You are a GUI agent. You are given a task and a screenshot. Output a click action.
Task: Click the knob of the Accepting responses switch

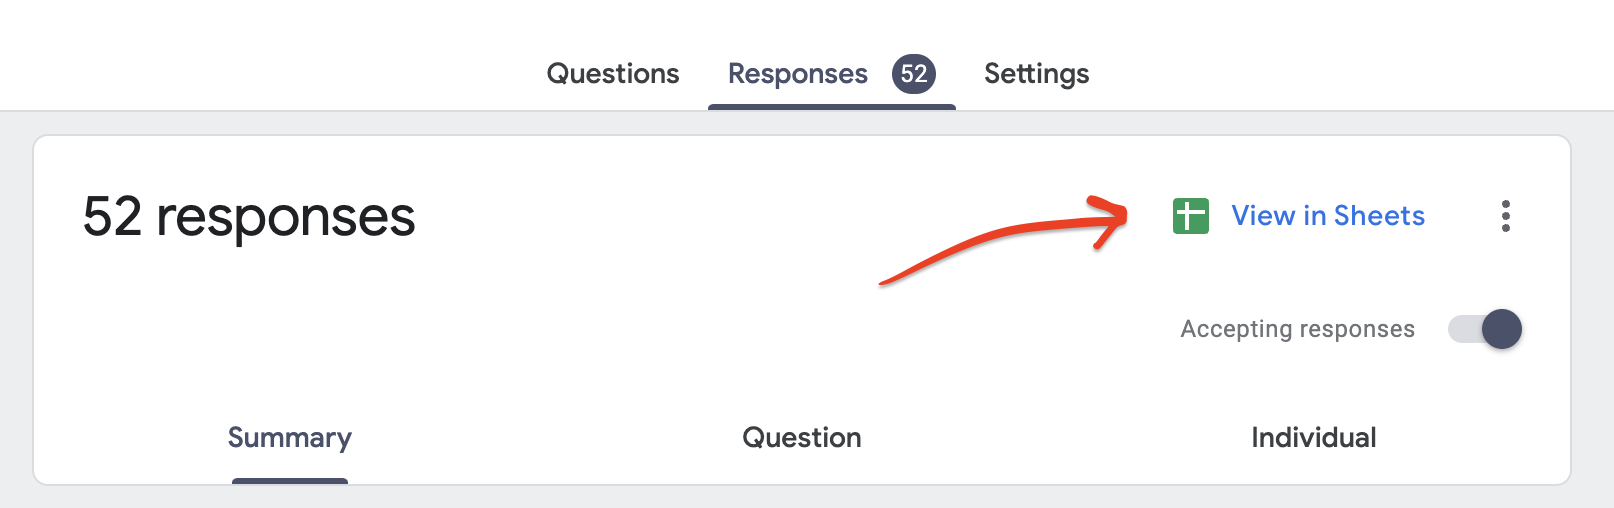[1501, 329]
